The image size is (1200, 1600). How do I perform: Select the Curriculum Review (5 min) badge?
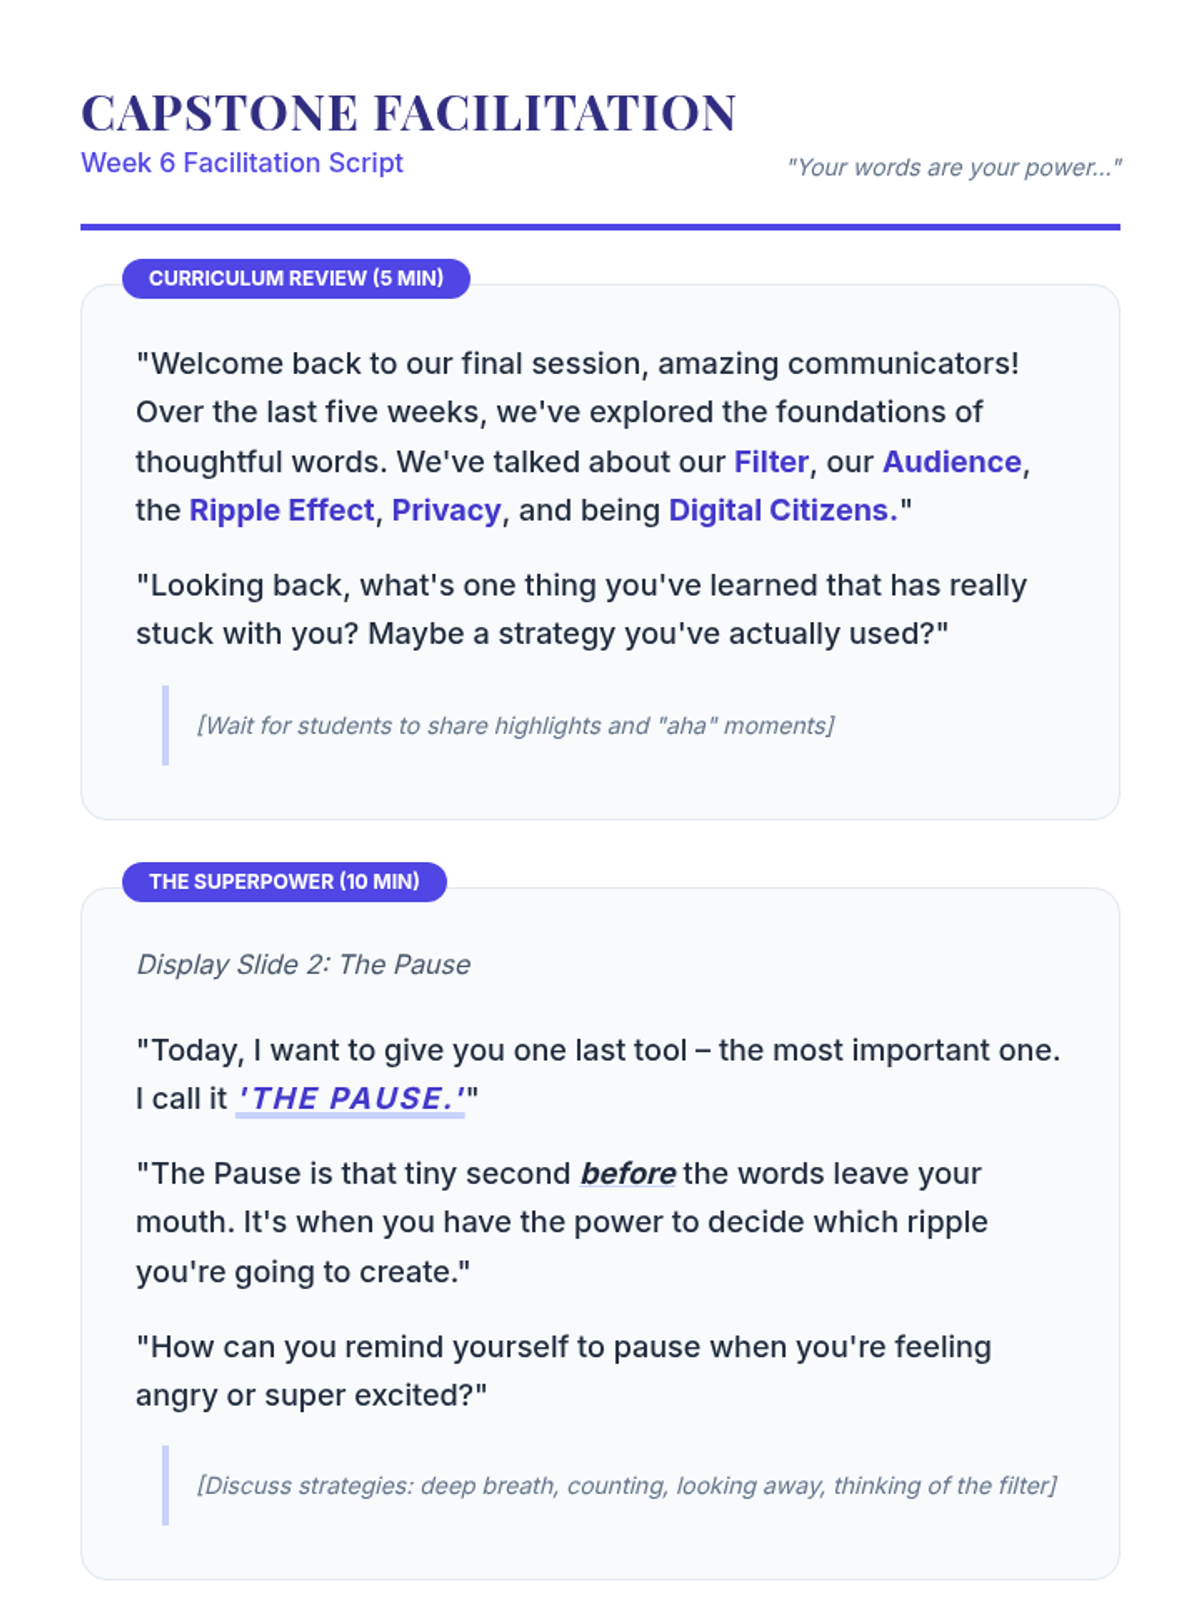point(296,278)
